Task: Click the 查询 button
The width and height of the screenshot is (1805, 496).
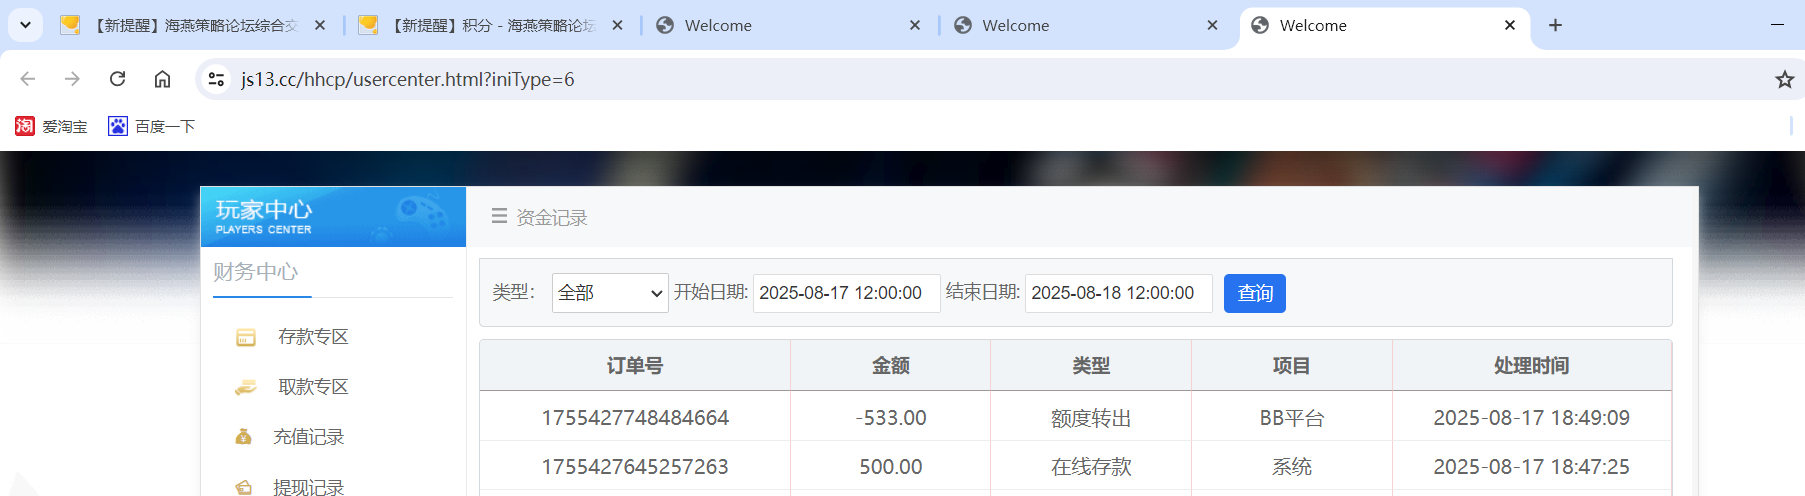Action: coord(1255,293)
